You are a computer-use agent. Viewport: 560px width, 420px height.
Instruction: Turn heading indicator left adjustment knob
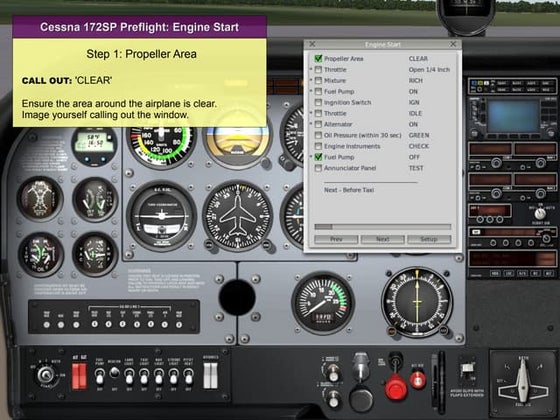[x=209, y=245]
